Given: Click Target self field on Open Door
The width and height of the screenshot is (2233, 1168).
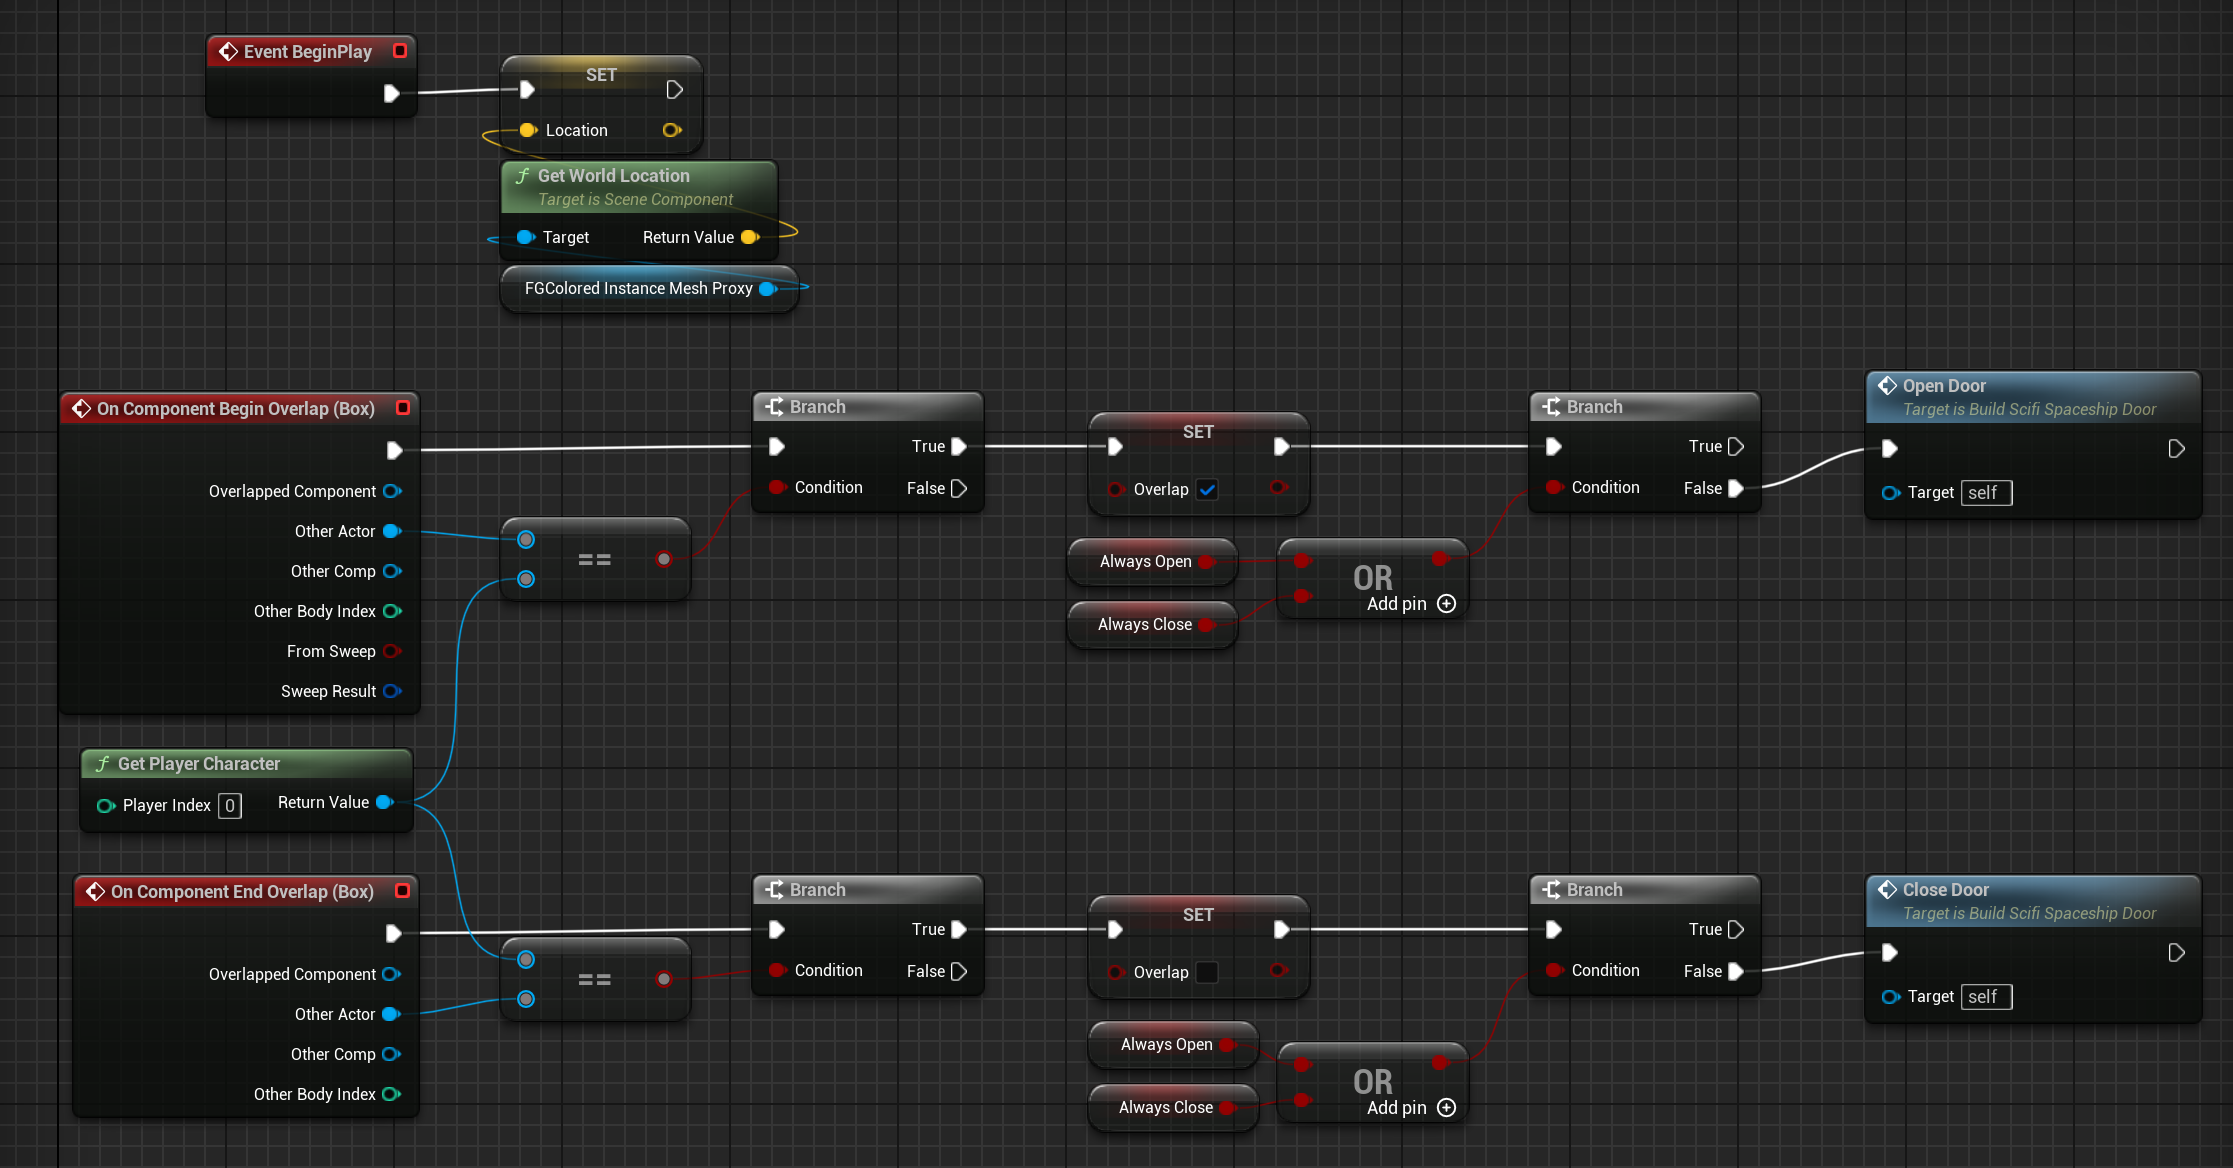Looking at the screenshot, I should (x=1985, y=493).
